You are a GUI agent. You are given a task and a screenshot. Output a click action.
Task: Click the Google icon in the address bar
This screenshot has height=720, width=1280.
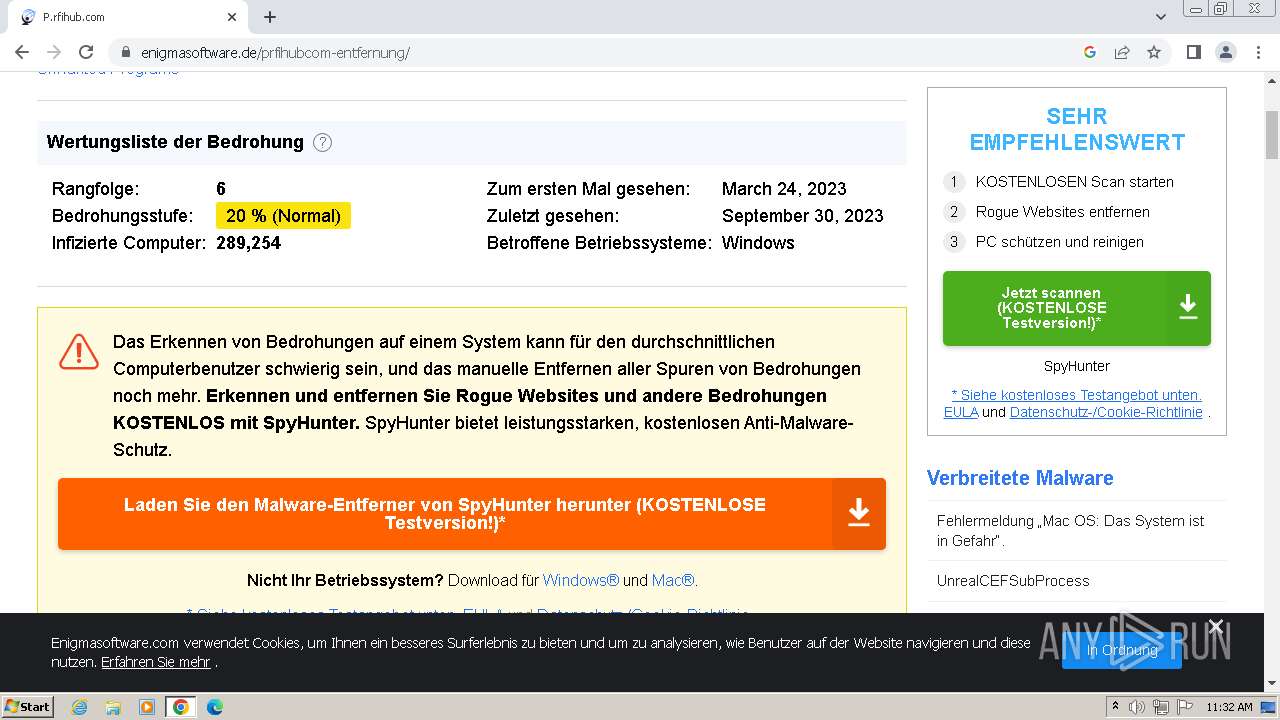click(x=1090, y=52)
